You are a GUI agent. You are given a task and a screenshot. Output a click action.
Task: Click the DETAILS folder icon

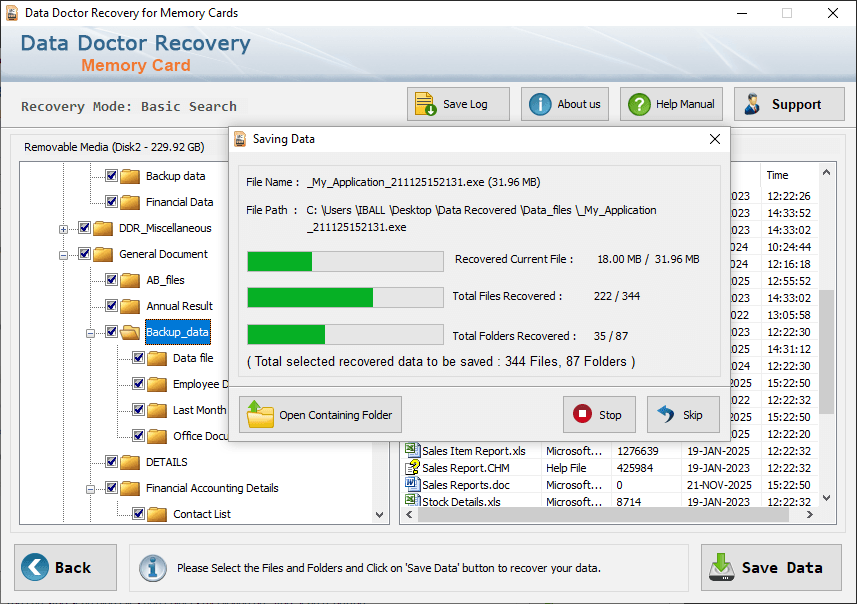click(130, 462)
